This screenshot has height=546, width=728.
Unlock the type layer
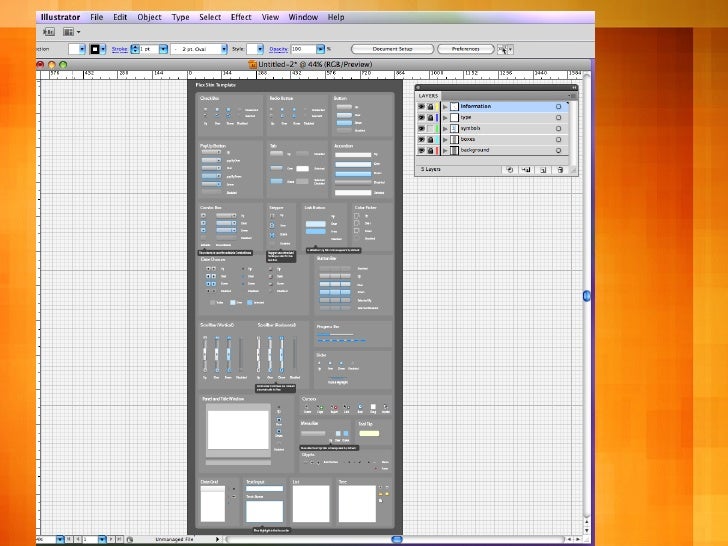pyautogui.click(x=431, y=117)
